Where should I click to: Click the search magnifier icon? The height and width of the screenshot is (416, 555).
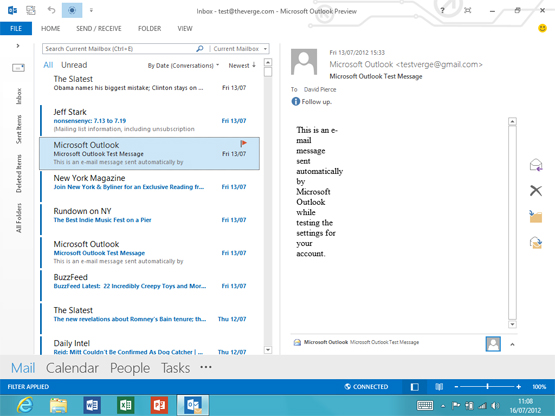[200, 49]
